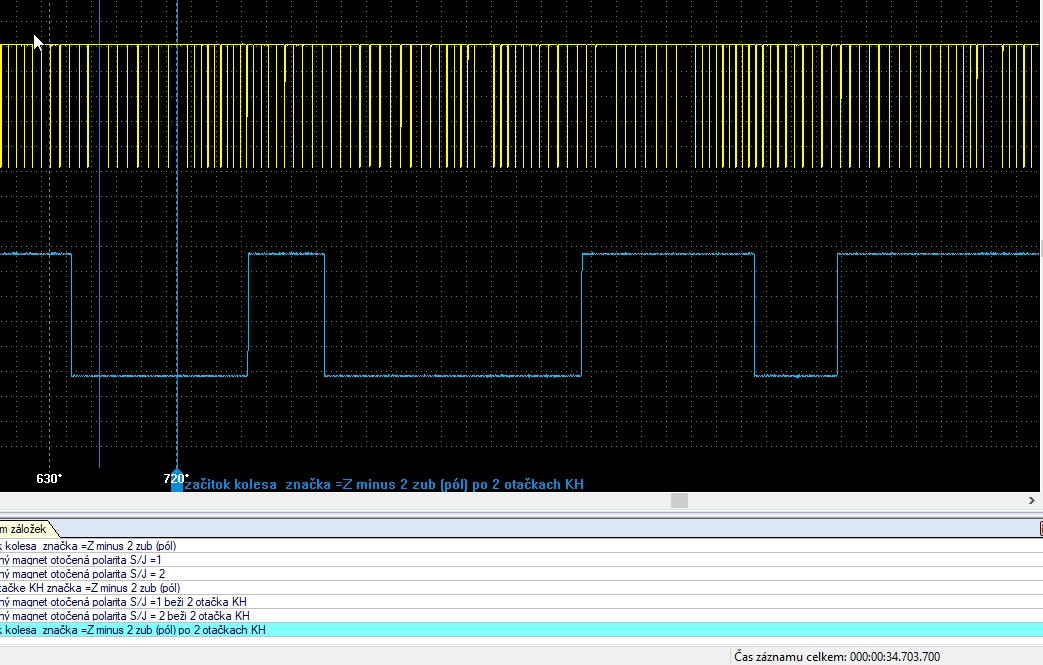The height and width of the screenshot is (665, 1043).
Task: Click the 630° angle label
Action: (x=49, y=479)
